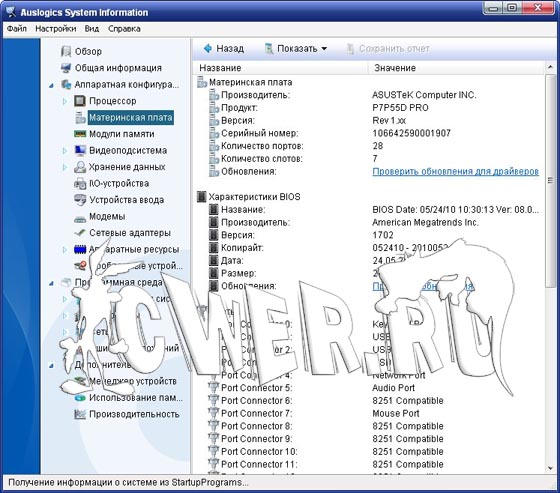Select BIOS version value 1702
This screenshot has height=493, width=560.
coord(382,235)
